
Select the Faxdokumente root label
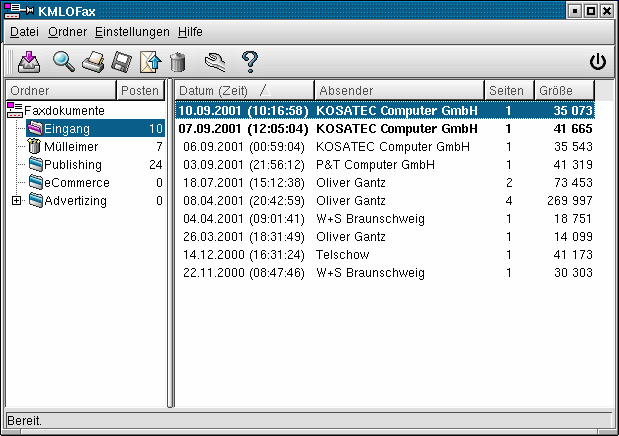point(64,110)
